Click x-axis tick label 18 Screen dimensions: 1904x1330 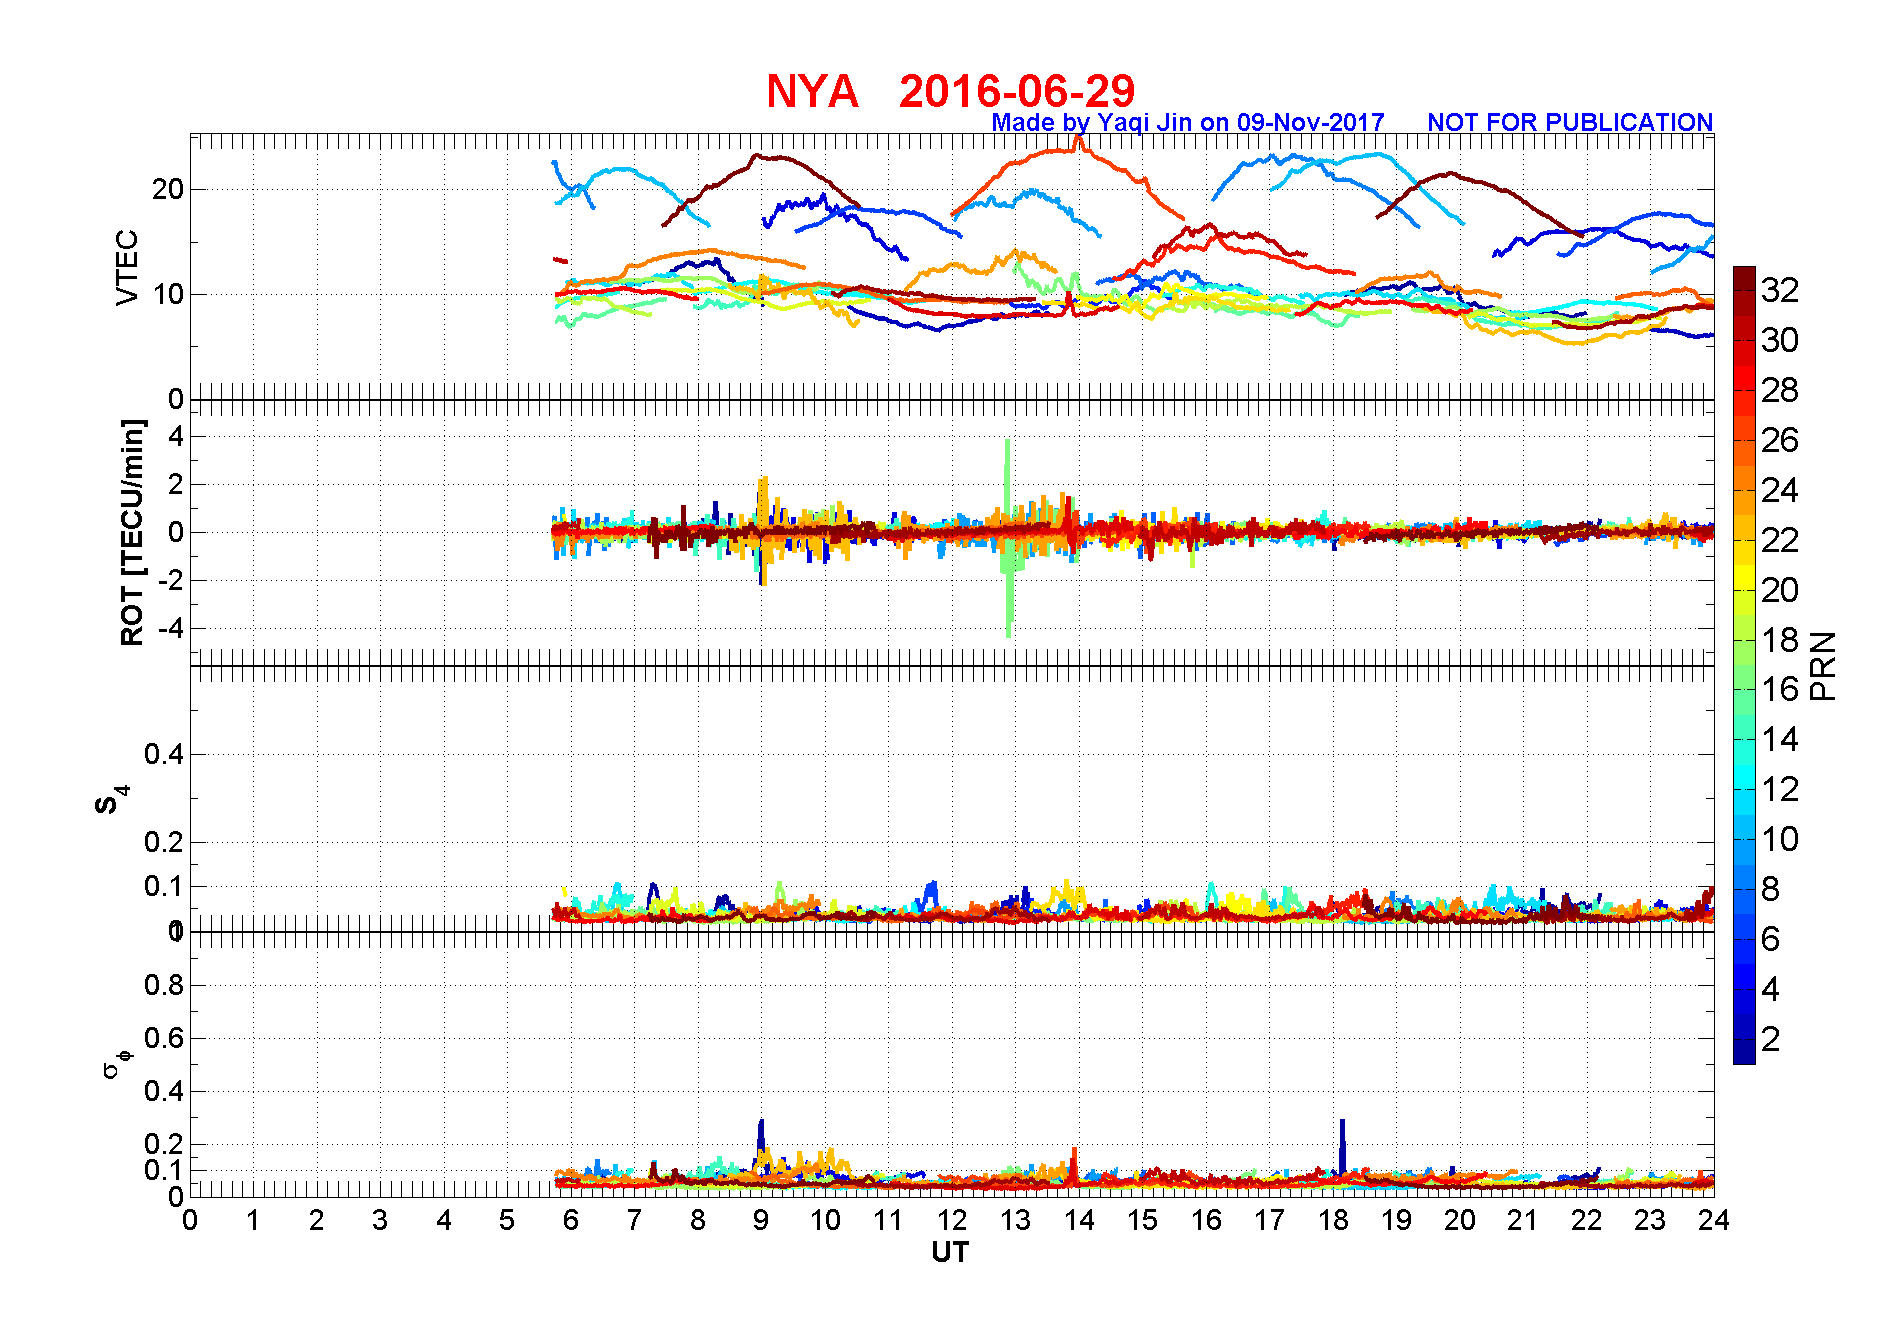(1333, 1220)
